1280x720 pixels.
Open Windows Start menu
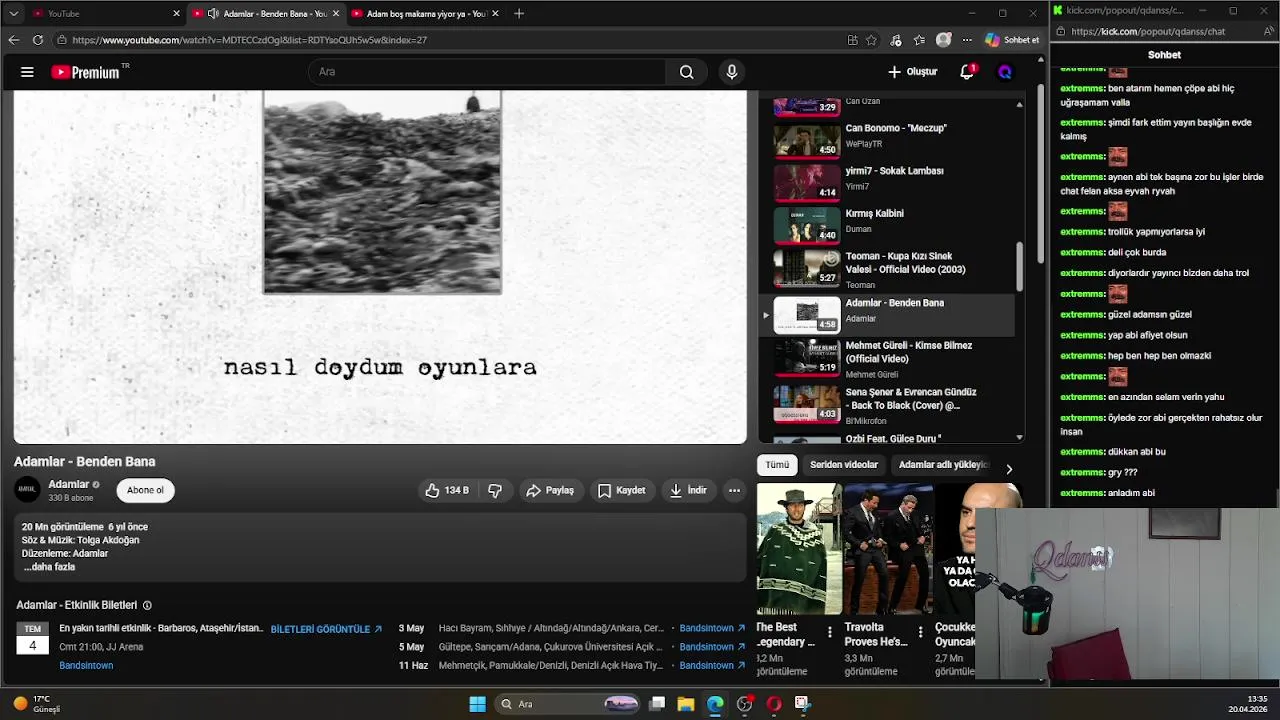477,704
